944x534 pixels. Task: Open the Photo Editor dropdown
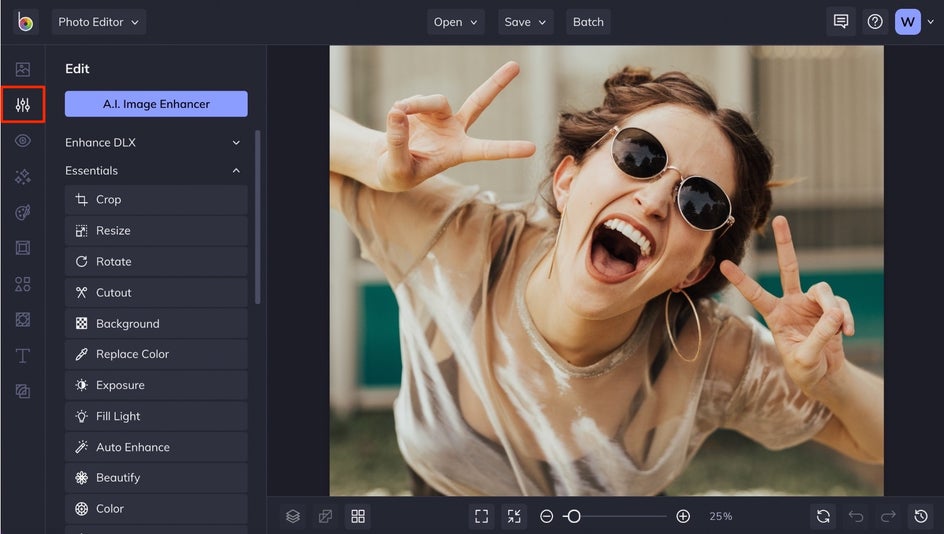[99, 22]
